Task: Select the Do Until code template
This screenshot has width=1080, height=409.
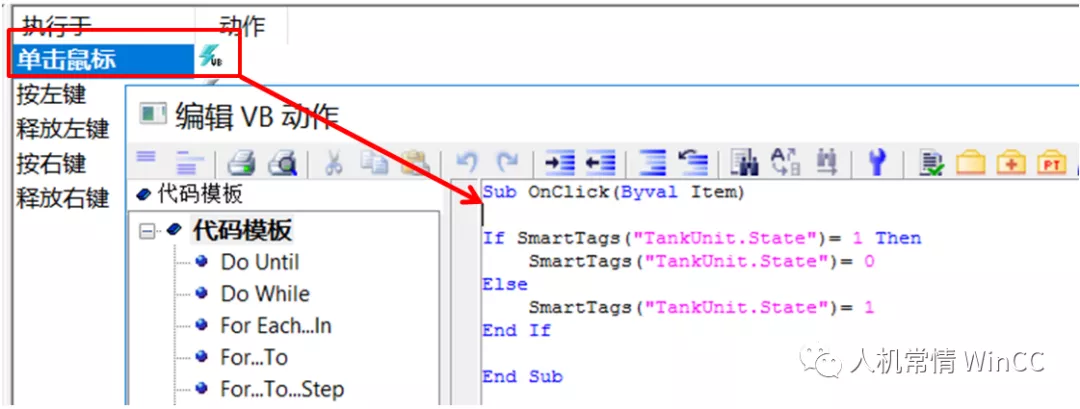Action: [260, 262]
